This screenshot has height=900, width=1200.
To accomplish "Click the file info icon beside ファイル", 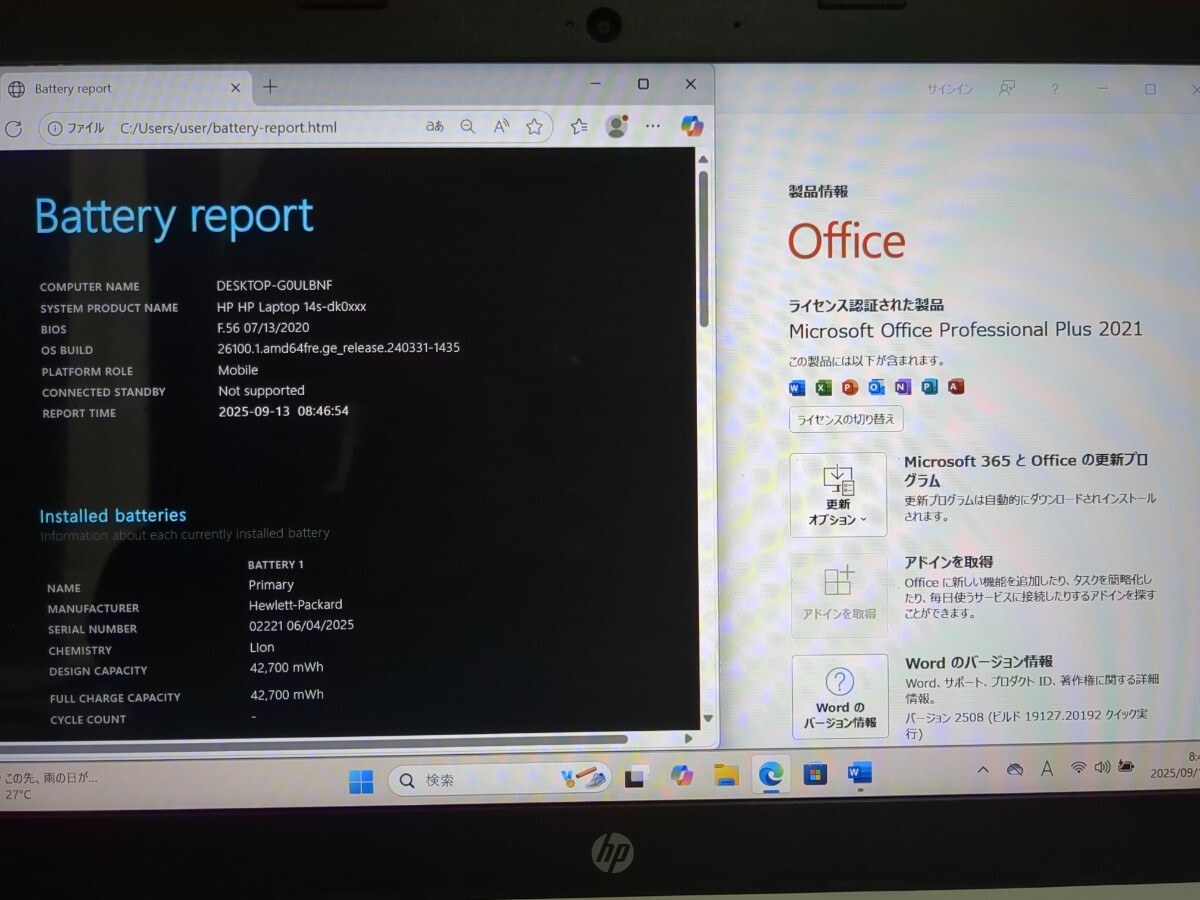I will tap(55, 128).
